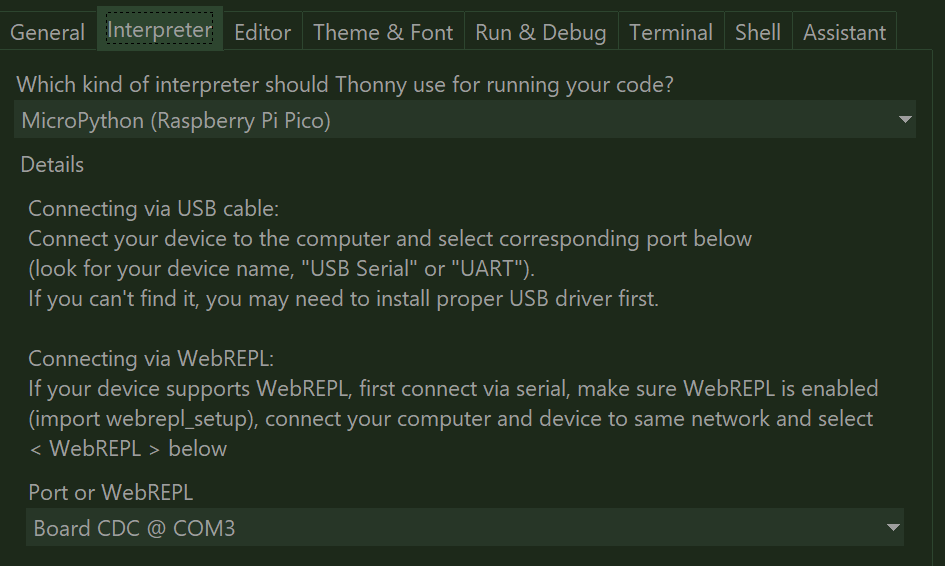Image resolution: width=945 pixels, height=566 pixels.
Task: Click the USB driver installation hint line
Action: tap(343, 298)
